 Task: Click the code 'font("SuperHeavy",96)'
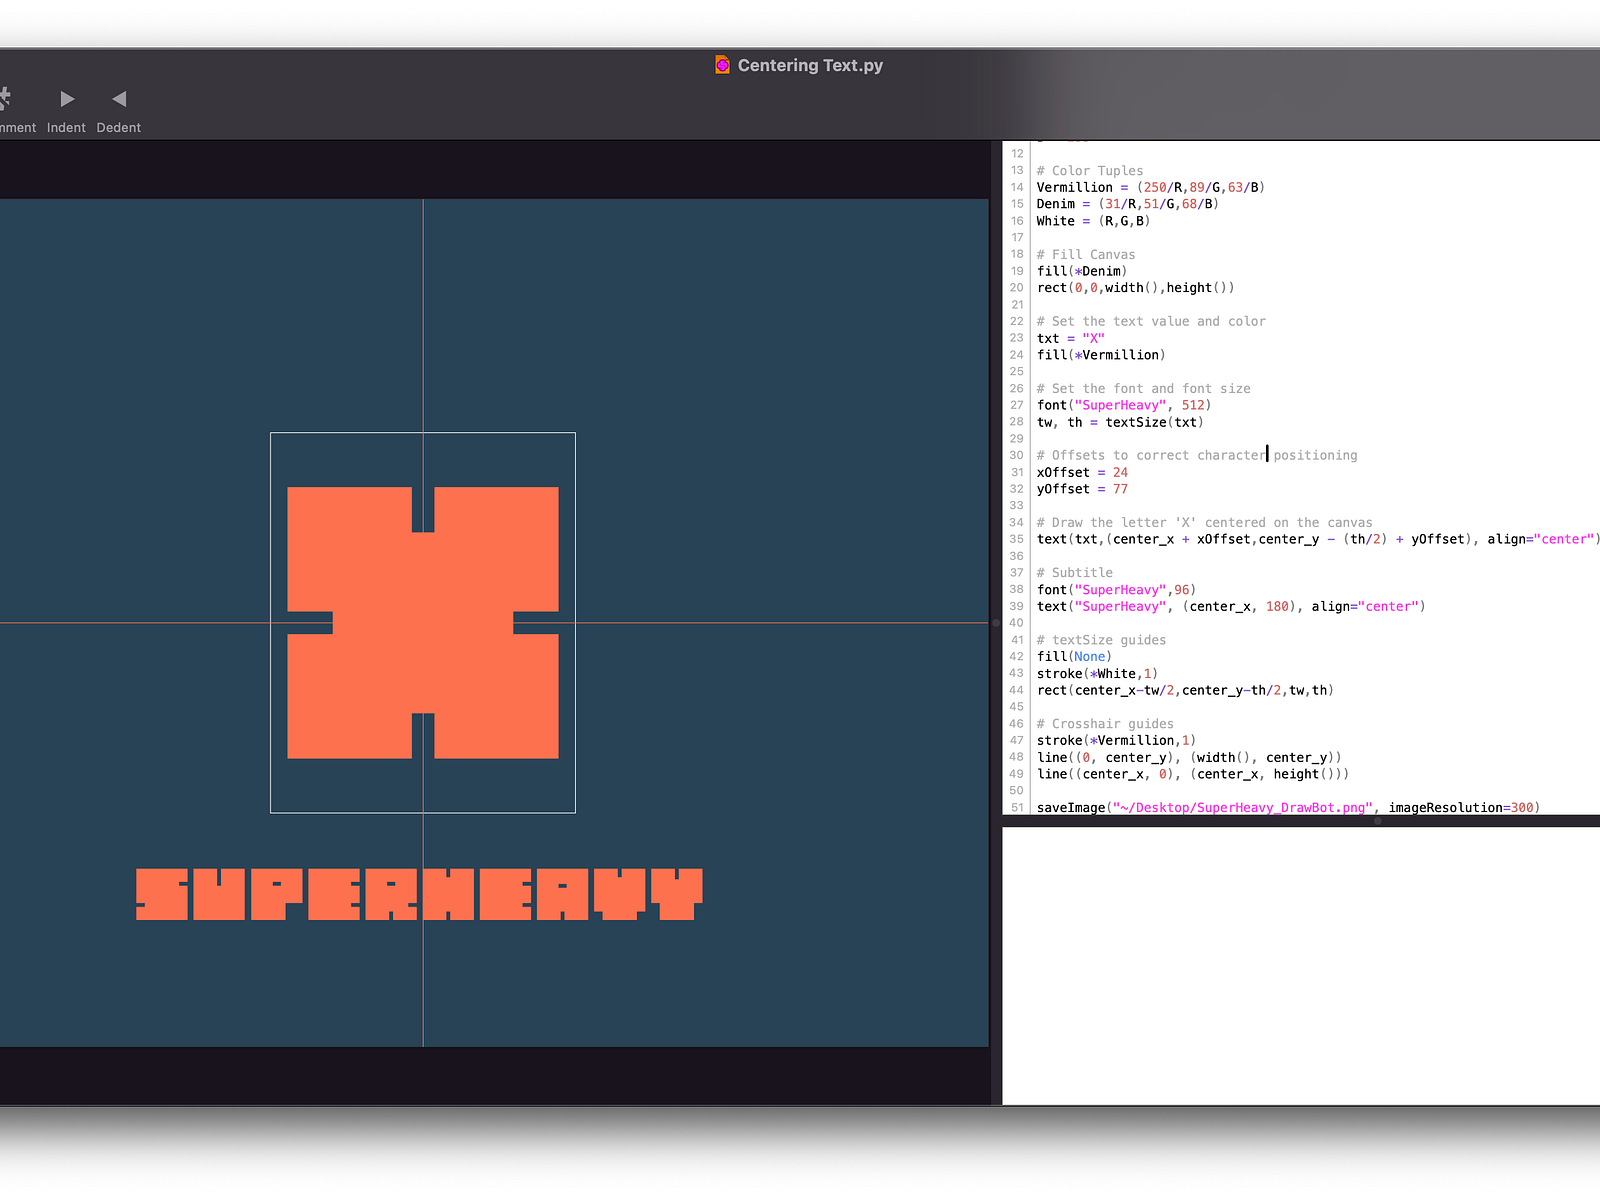[1116, 590]
